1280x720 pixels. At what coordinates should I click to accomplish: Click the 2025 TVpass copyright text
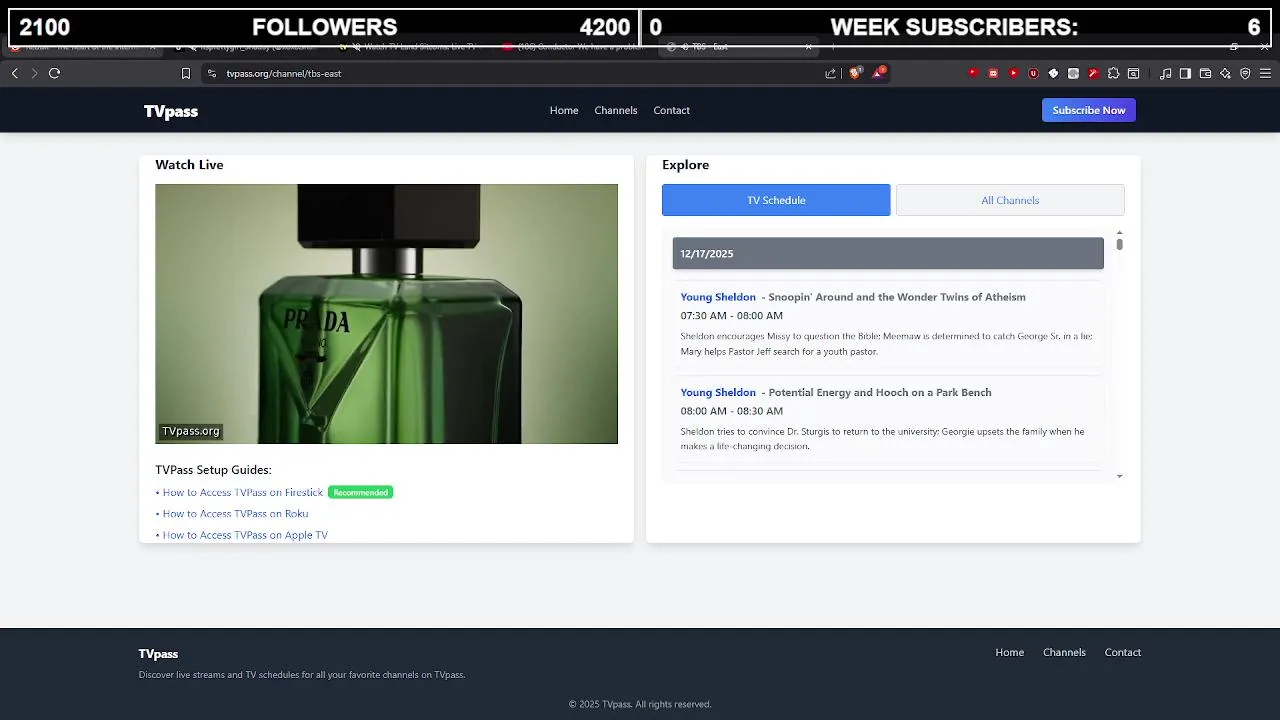click(640, 704)
